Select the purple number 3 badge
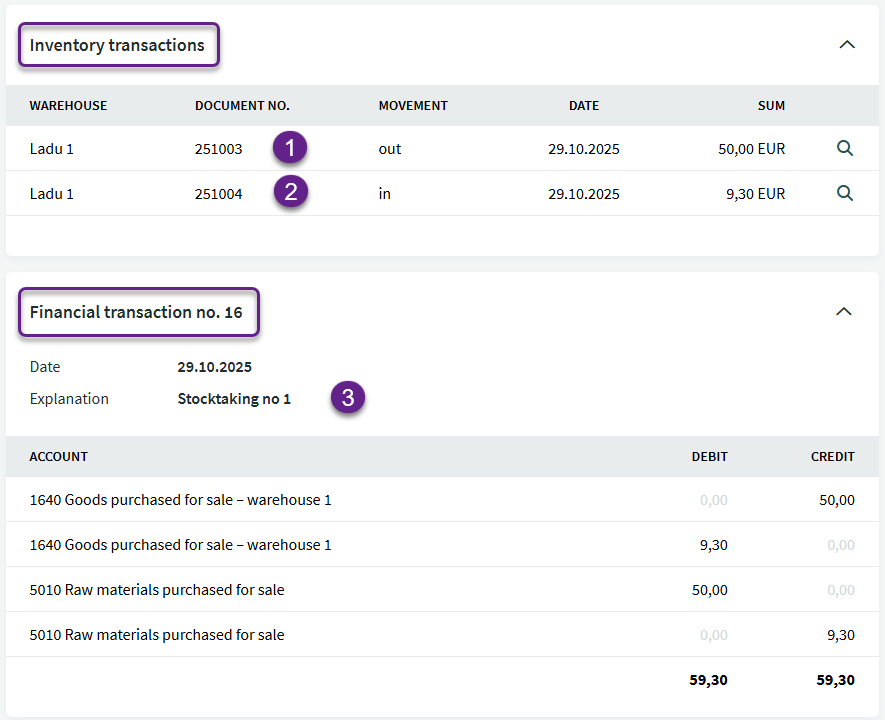Screen dimensions: 885x720 coord(348,398)
